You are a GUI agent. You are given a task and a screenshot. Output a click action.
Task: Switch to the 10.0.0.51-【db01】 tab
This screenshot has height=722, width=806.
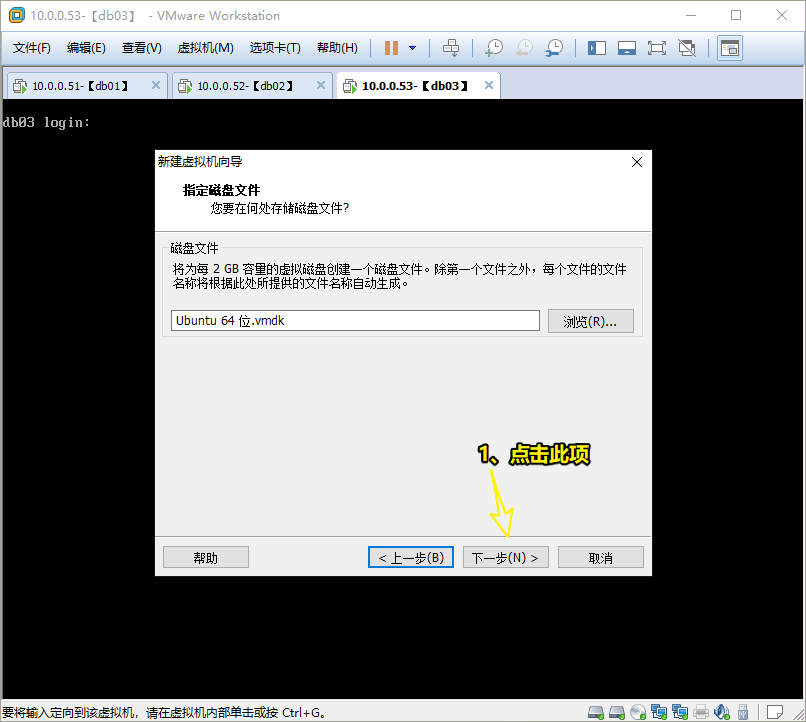click(80, 86)
